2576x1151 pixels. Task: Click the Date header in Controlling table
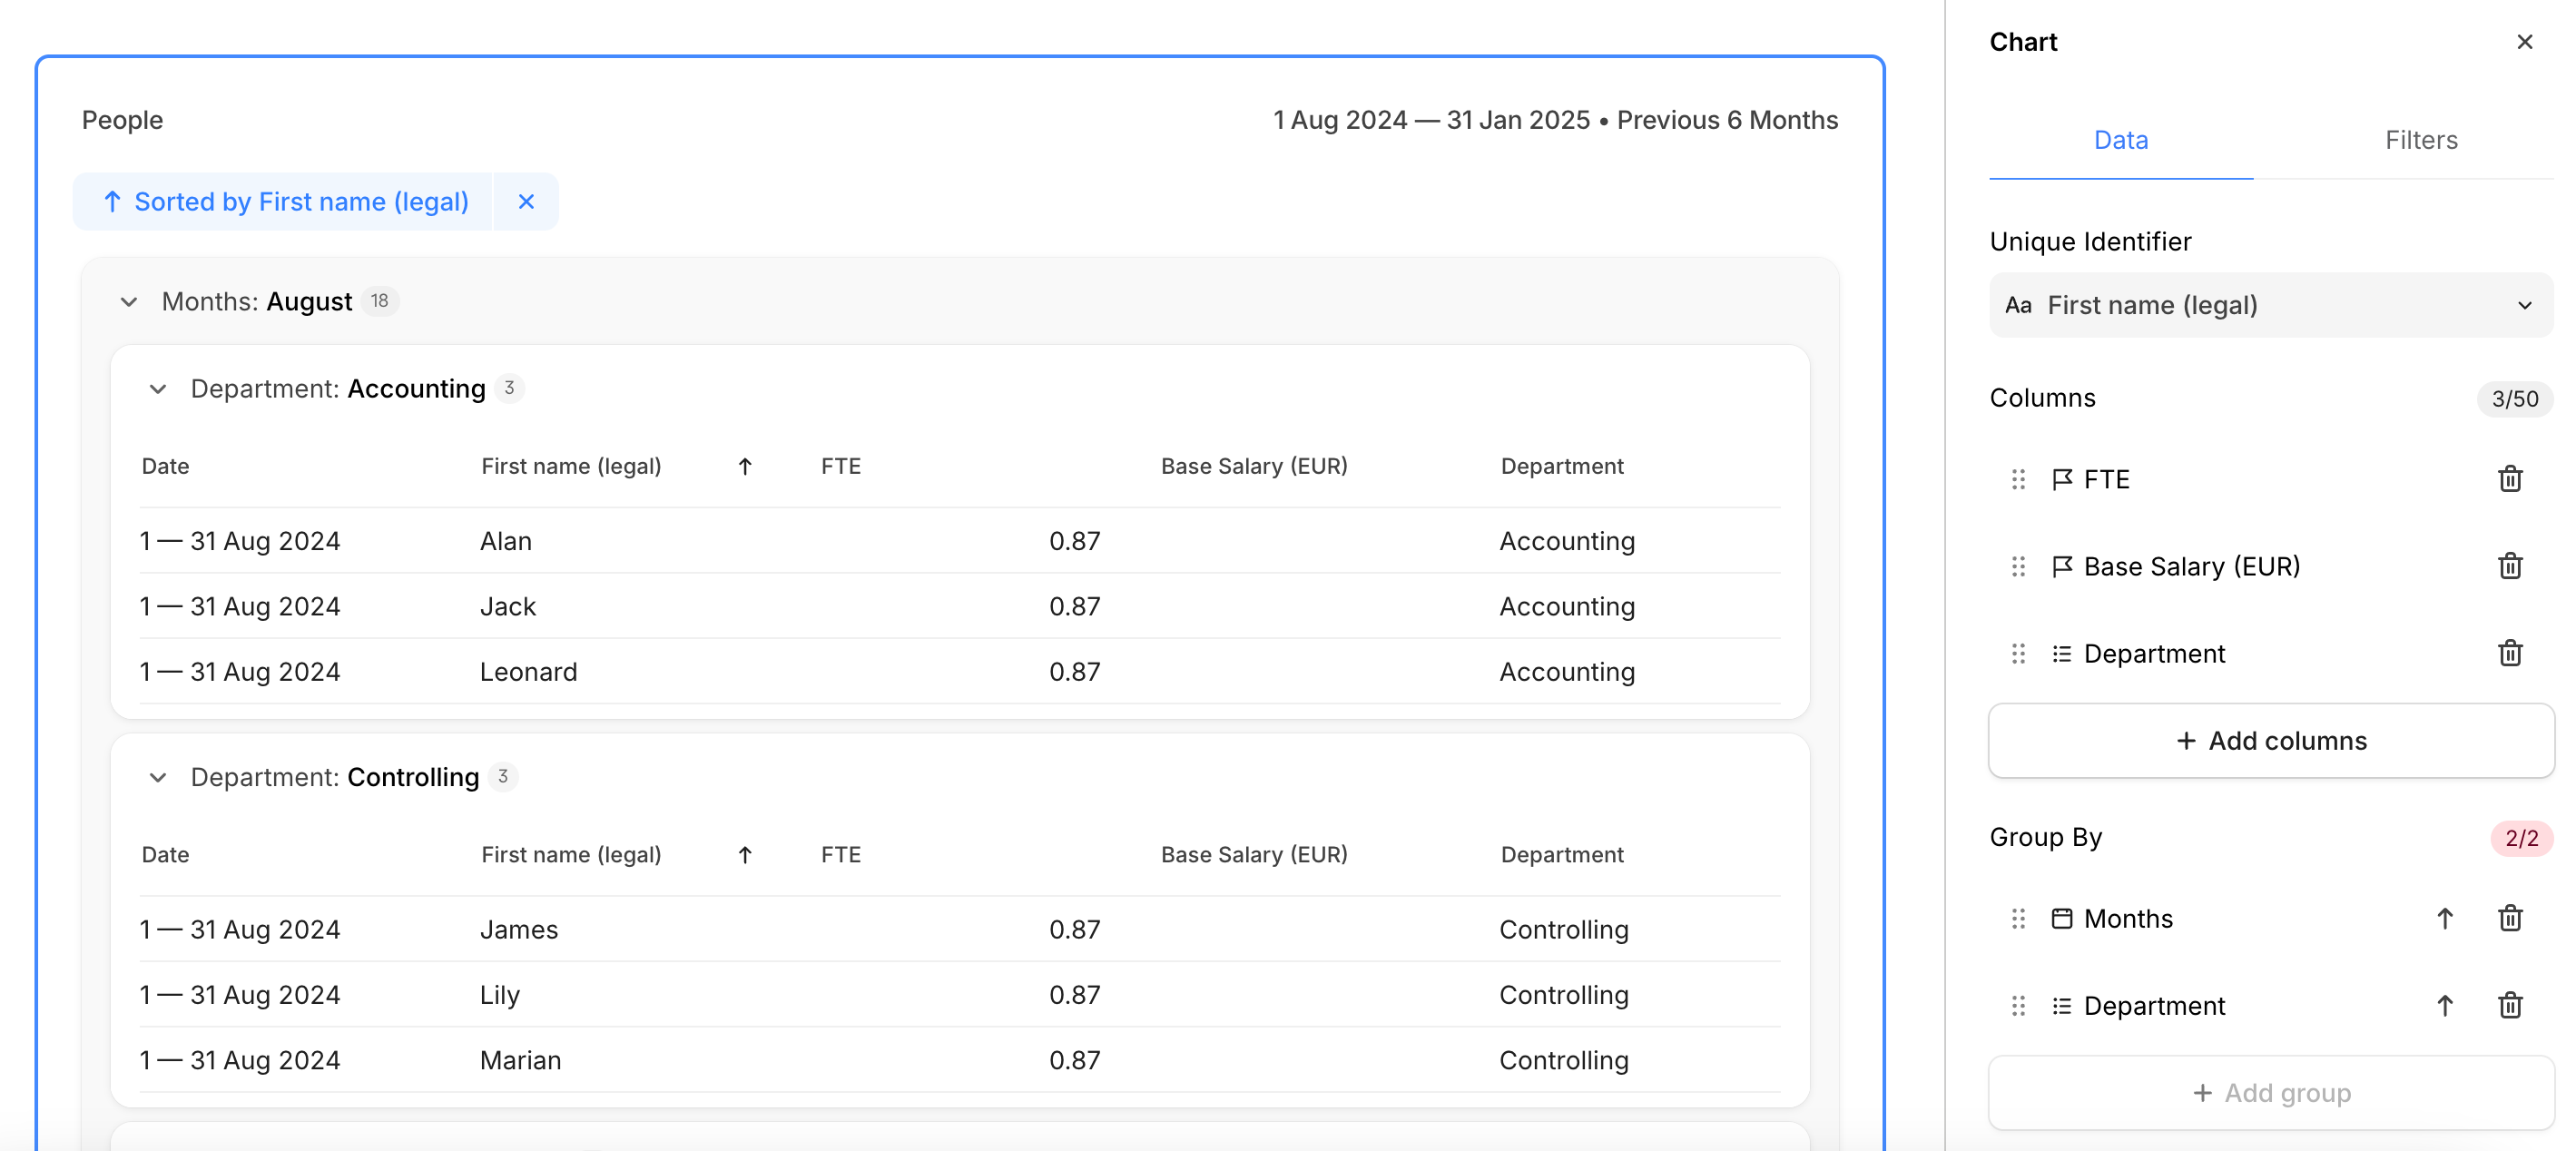[x=165, y=855]
